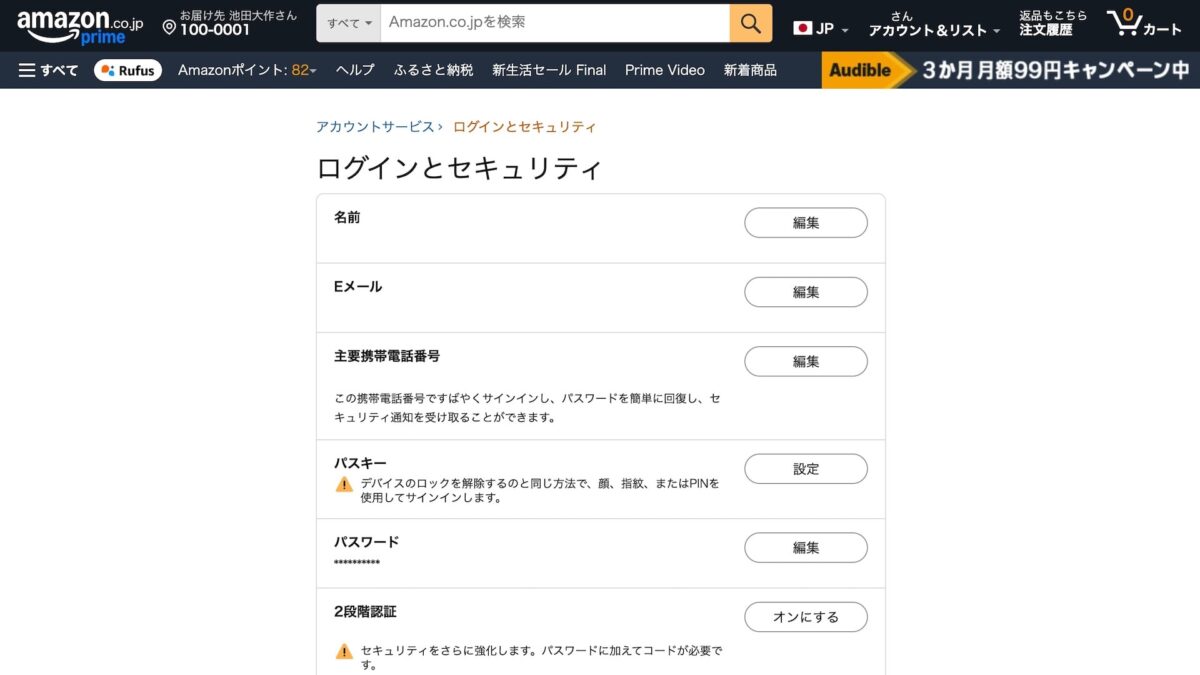
Task: Click the delivery address location pin
Action: [169, 28]
